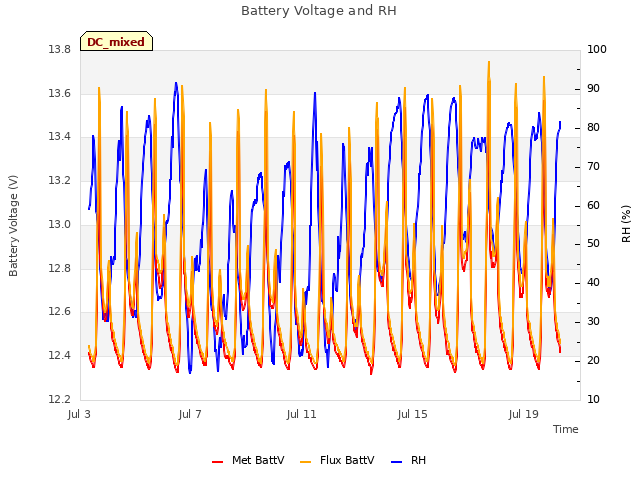The width and height of the screenshot is (640, 480).
Task: Click the Battery Voltage (V) axis label
Action: point(13,226)
